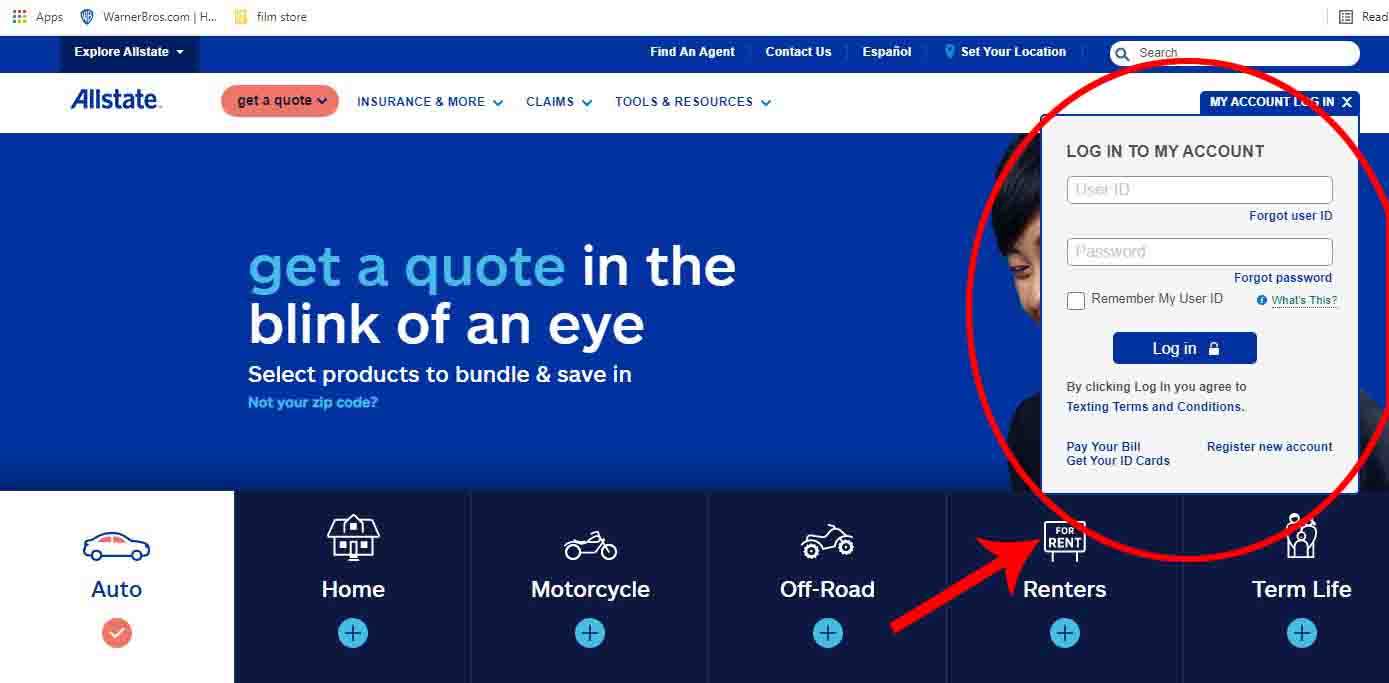Check Remember My User ID

tap(1076, 301)
